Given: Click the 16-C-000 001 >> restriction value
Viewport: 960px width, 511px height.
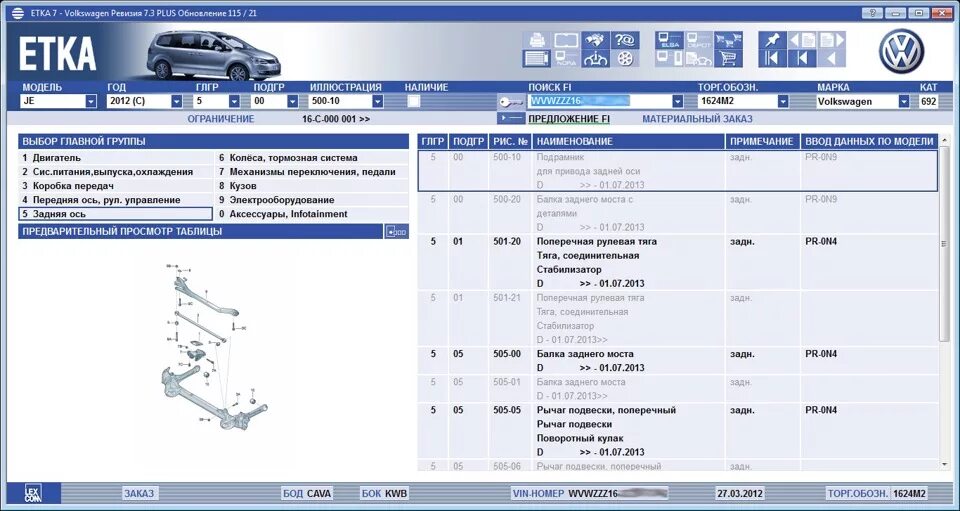Looking at the screenshot, I should (336, 119).
